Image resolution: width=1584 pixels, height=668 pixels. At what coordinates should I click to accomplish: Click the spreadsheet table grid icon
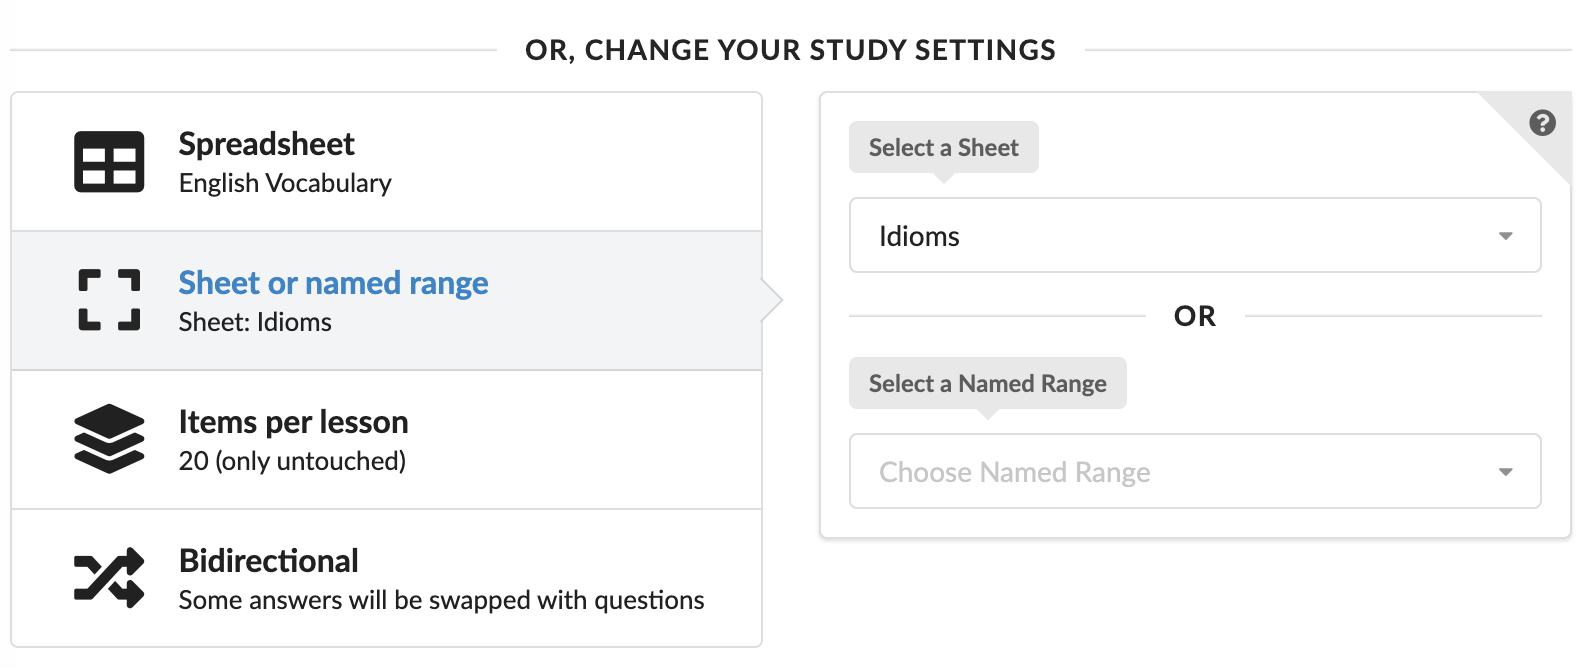109,162
